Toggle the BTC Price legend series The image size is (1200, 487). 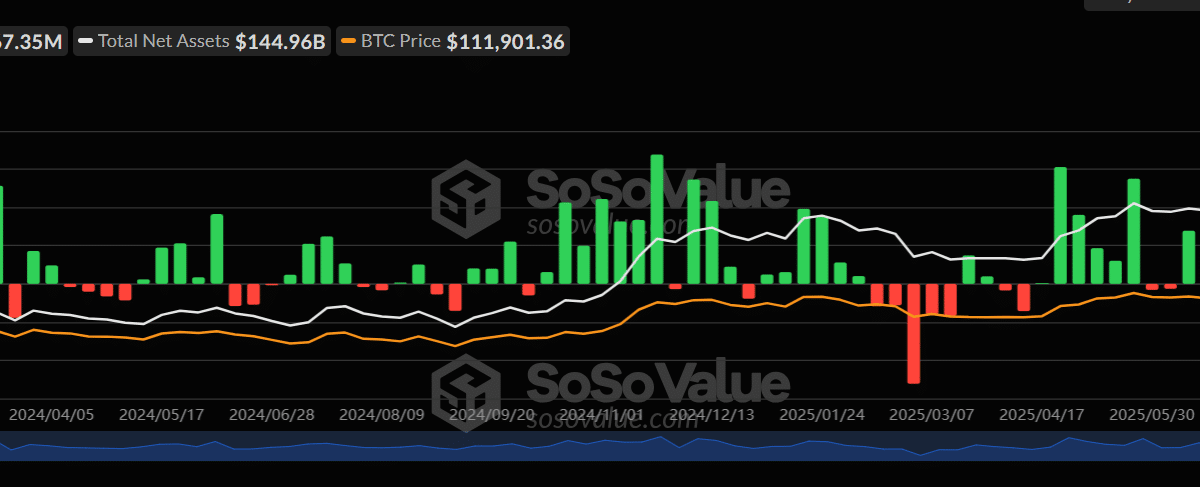(453, 42)
